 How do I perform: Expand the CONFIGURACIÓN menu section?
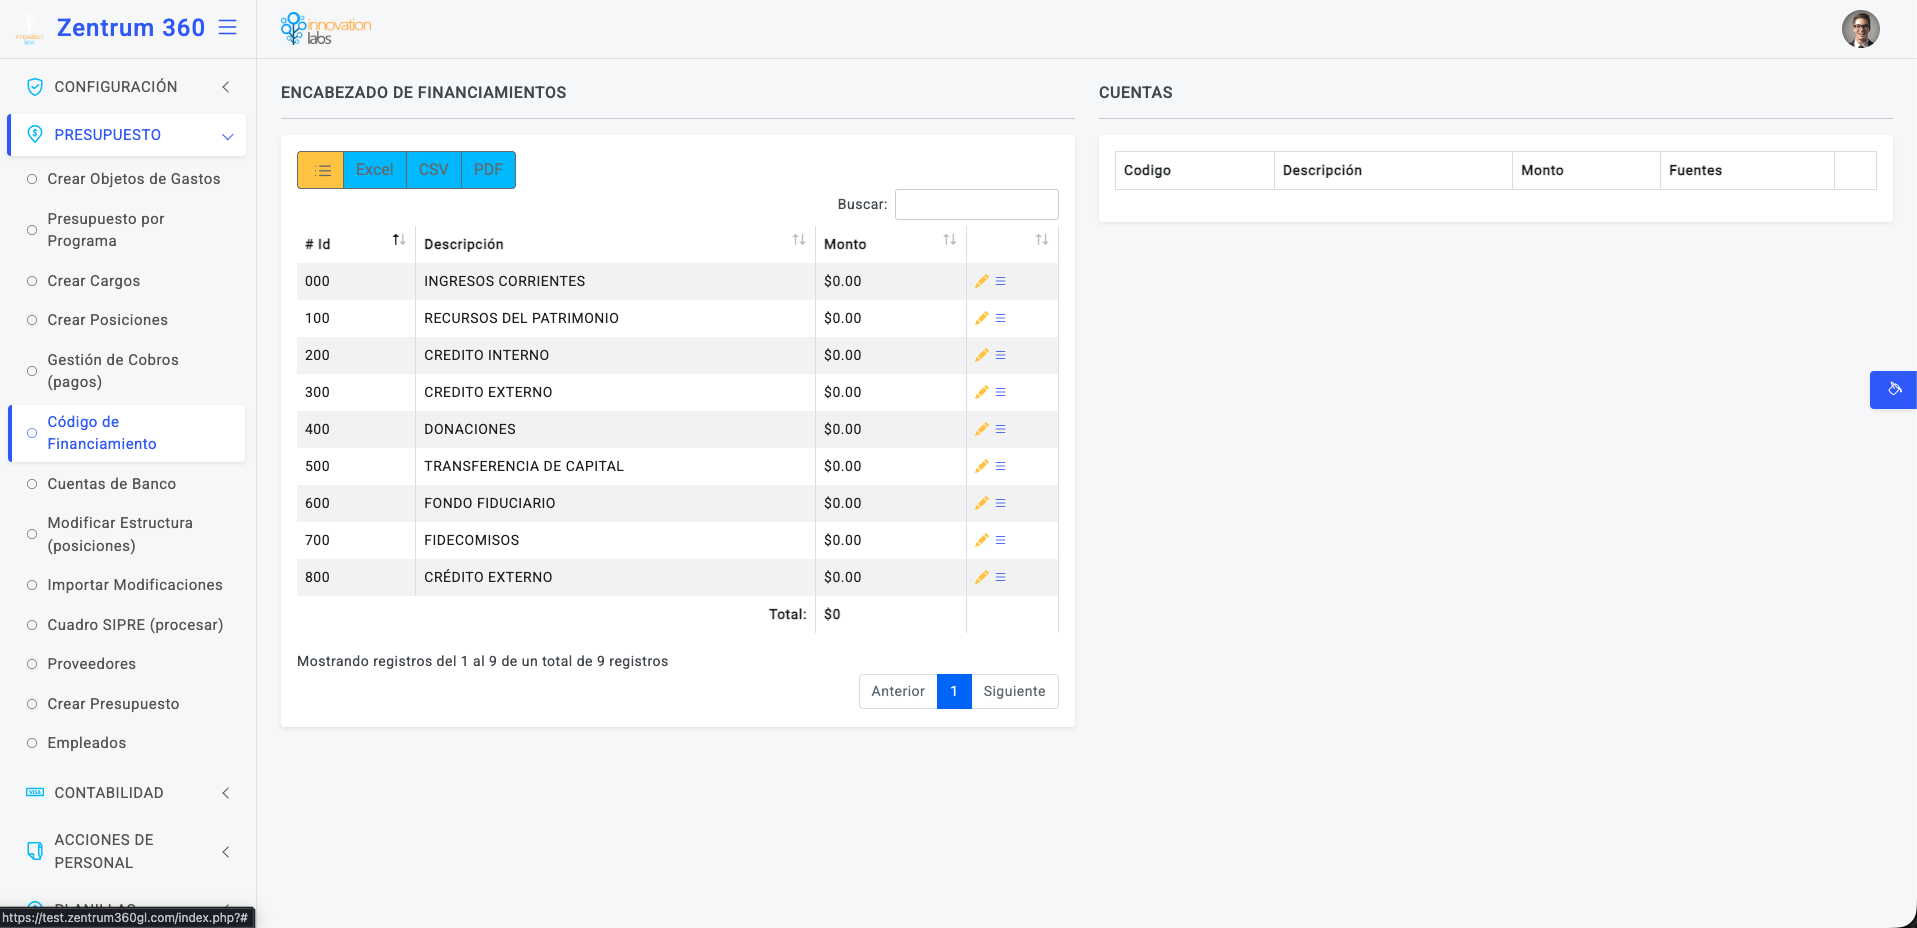tap(128, 87)
